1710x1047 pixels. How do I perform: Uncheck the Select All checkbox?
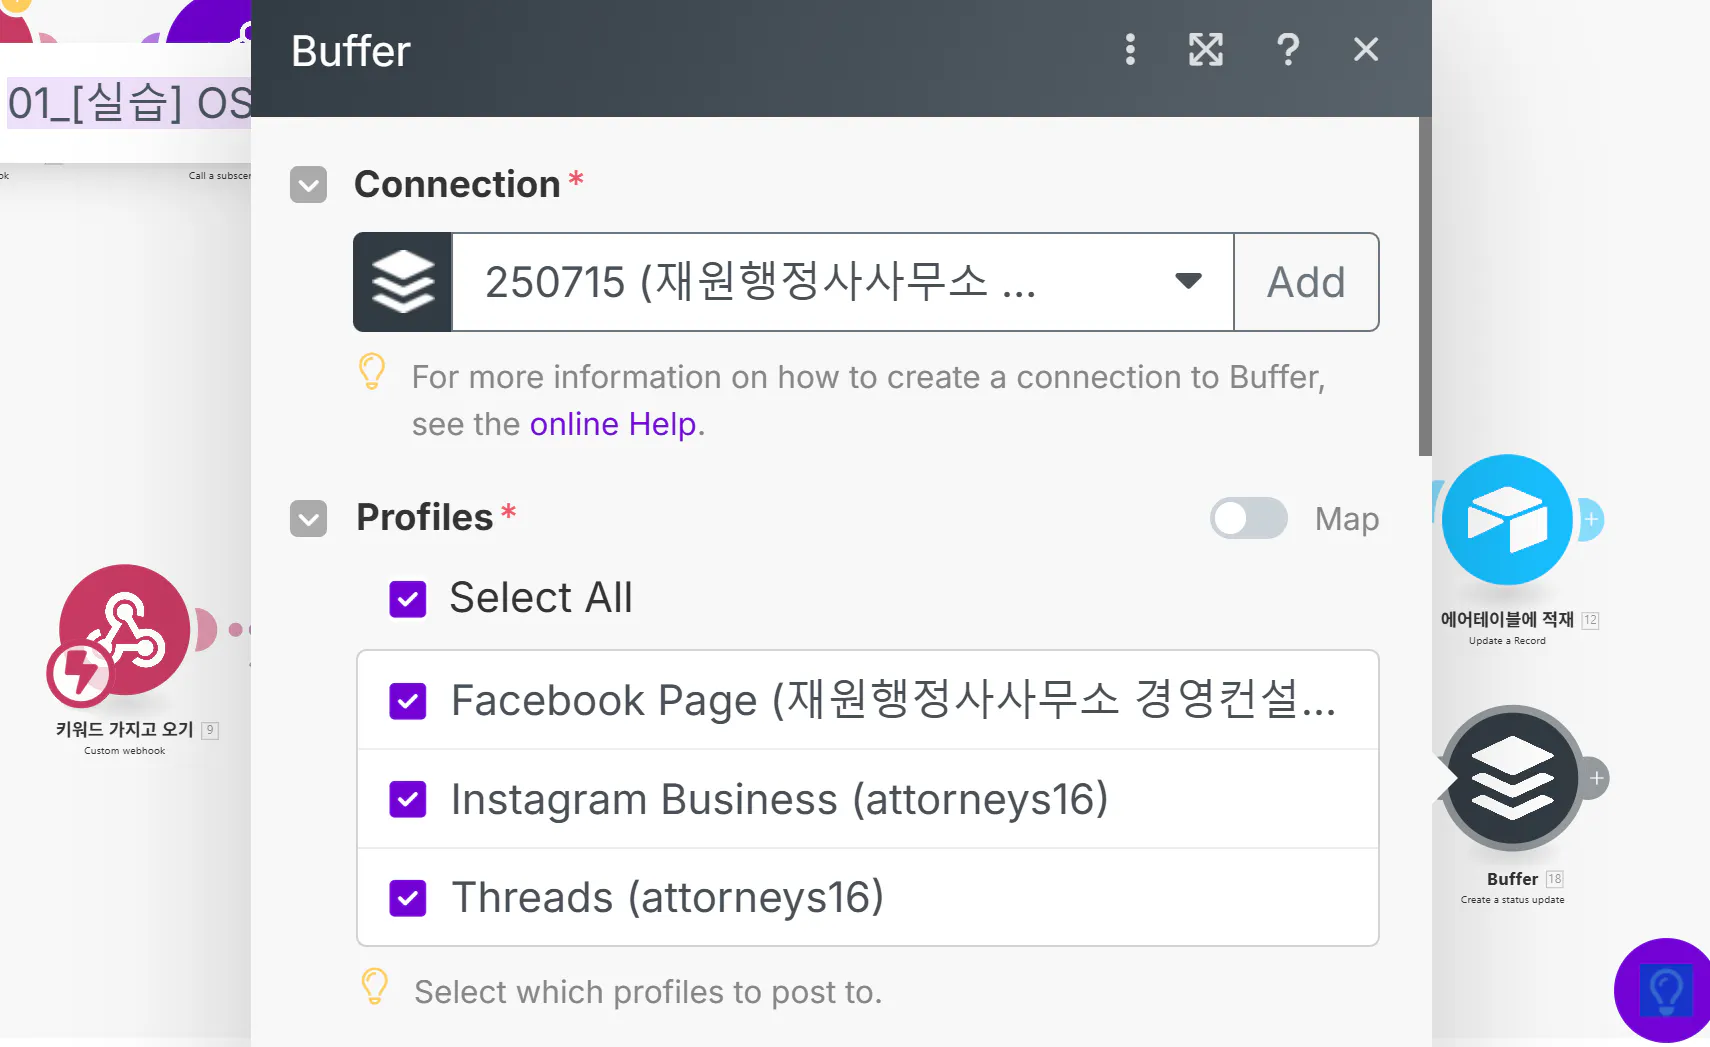408,599
